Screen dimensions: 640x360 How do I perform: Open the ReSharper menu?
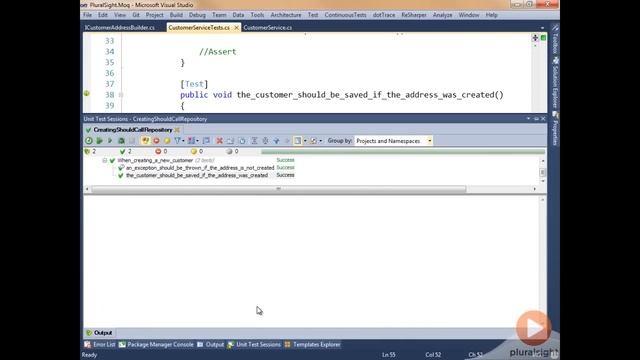pos(413,15)
